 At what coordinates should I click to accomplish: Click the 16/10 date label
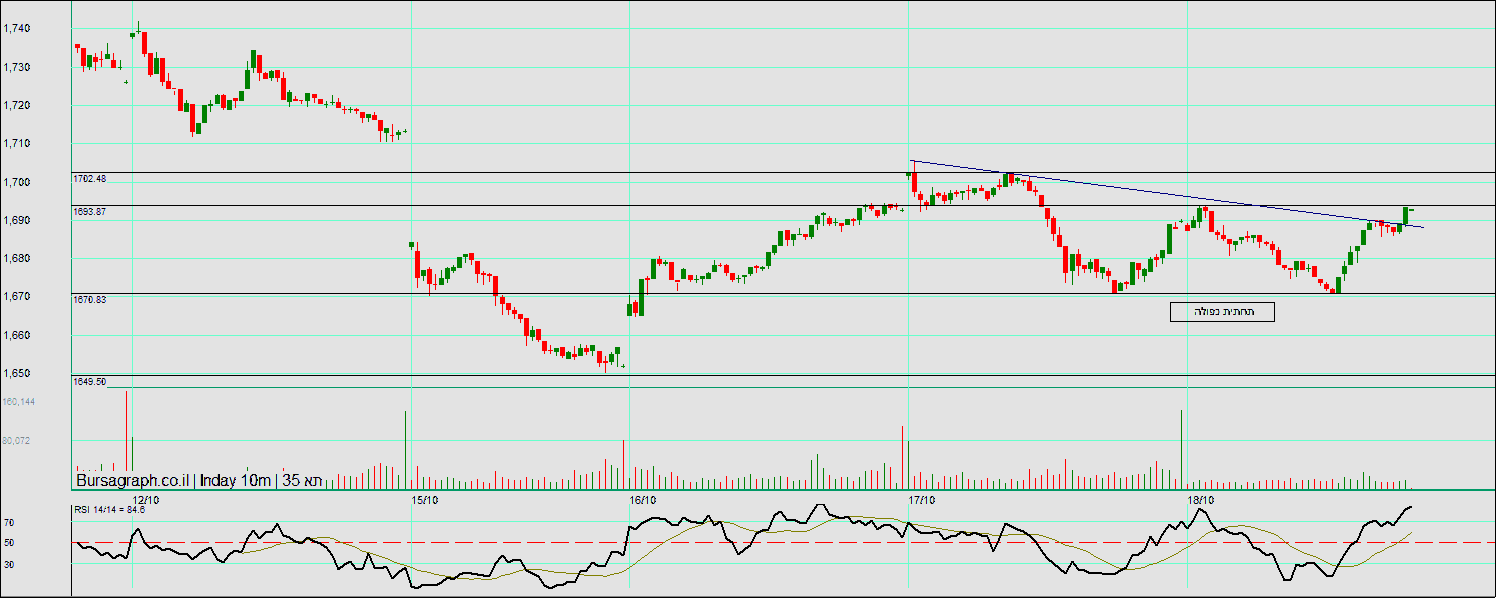point(644,499)
